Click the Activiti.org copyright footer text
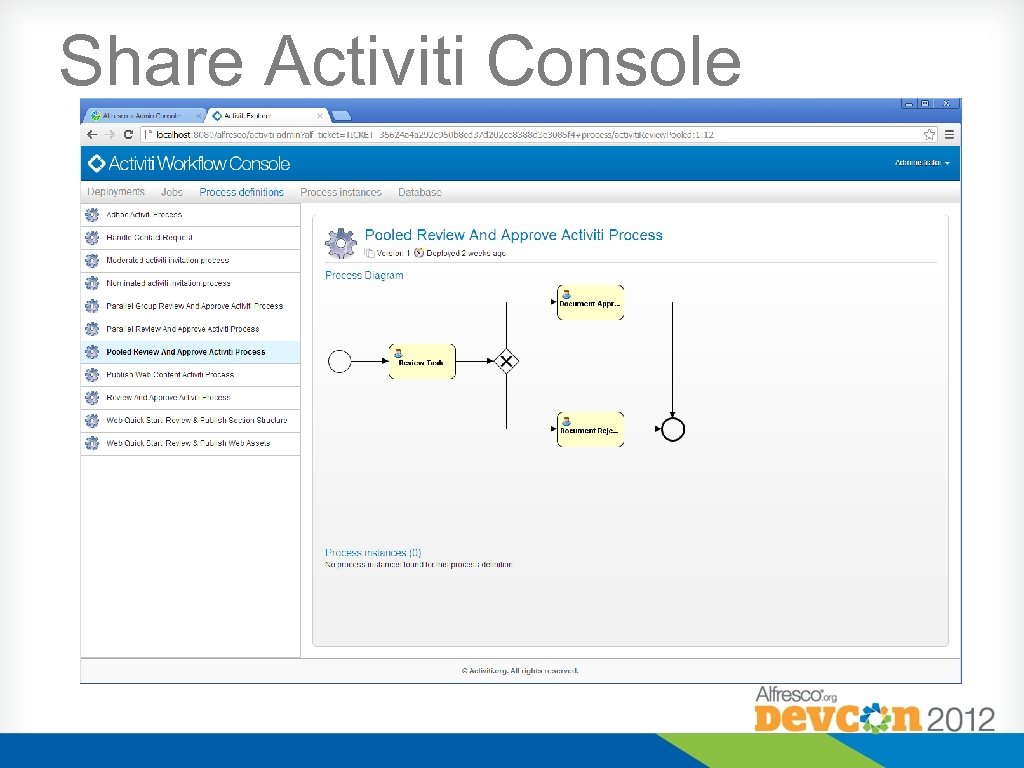 [520, 671]
